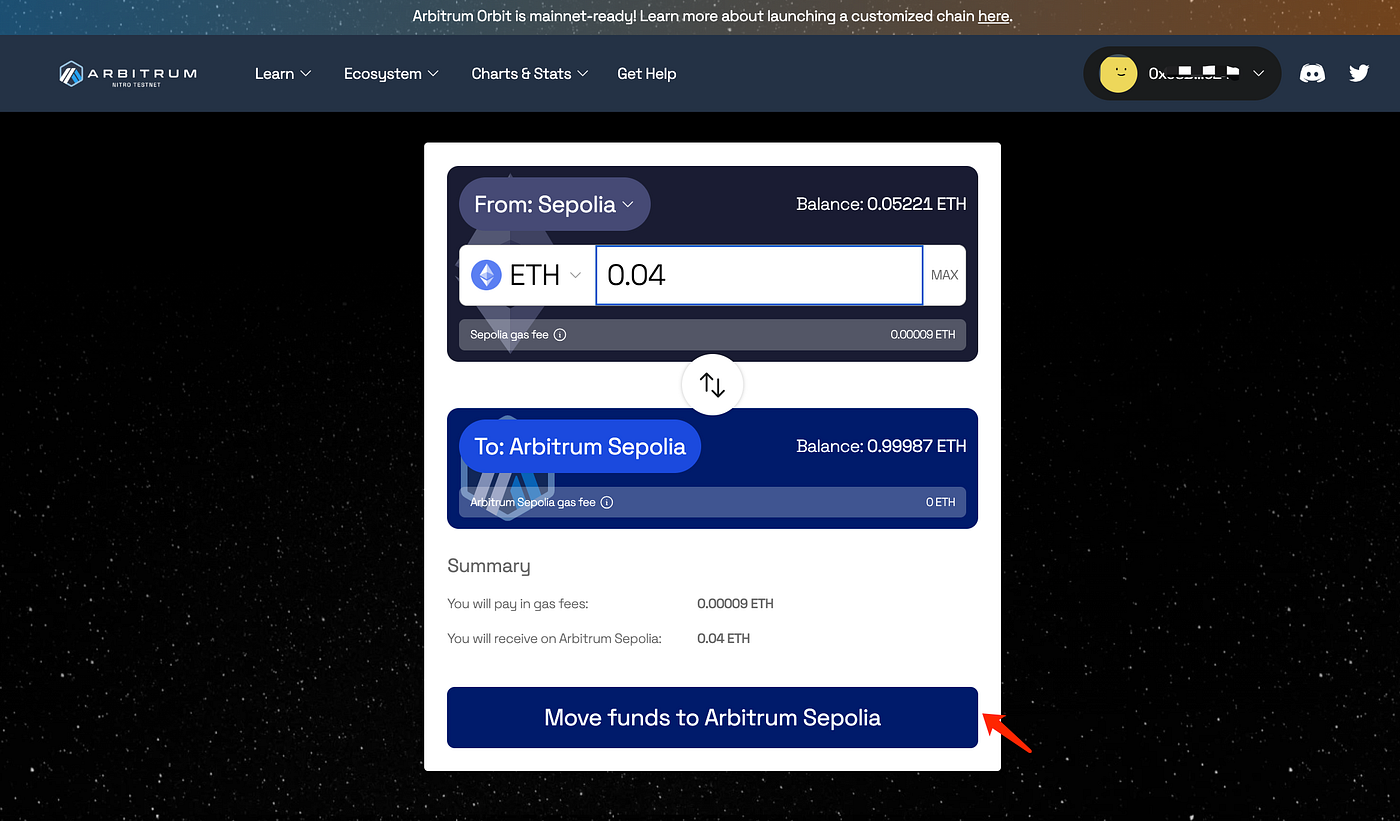Swap networks with the up-down arrows button

pyautogui.click(x=712, y=384)
